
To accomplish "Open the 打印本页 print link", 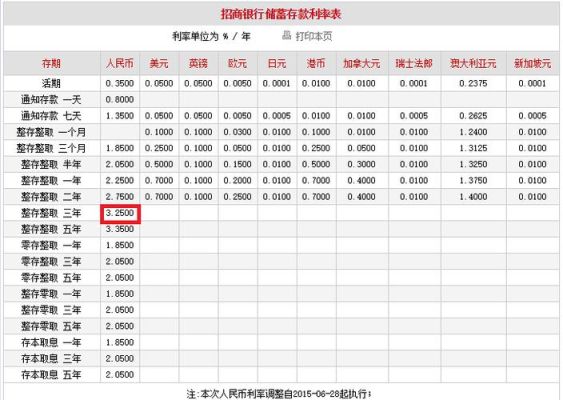I will pos(313,36).
